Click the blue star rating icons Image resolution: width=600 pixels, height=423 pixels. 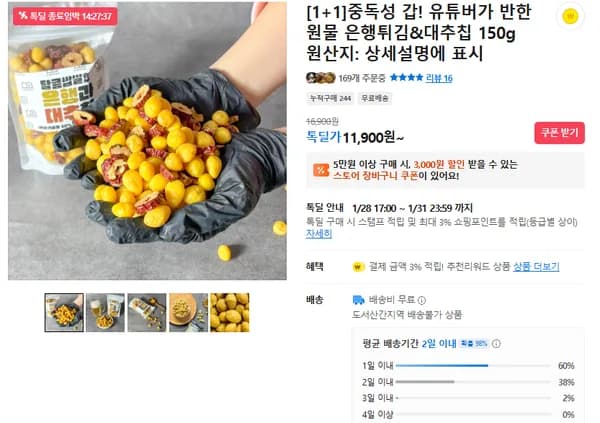click(406, 78)
